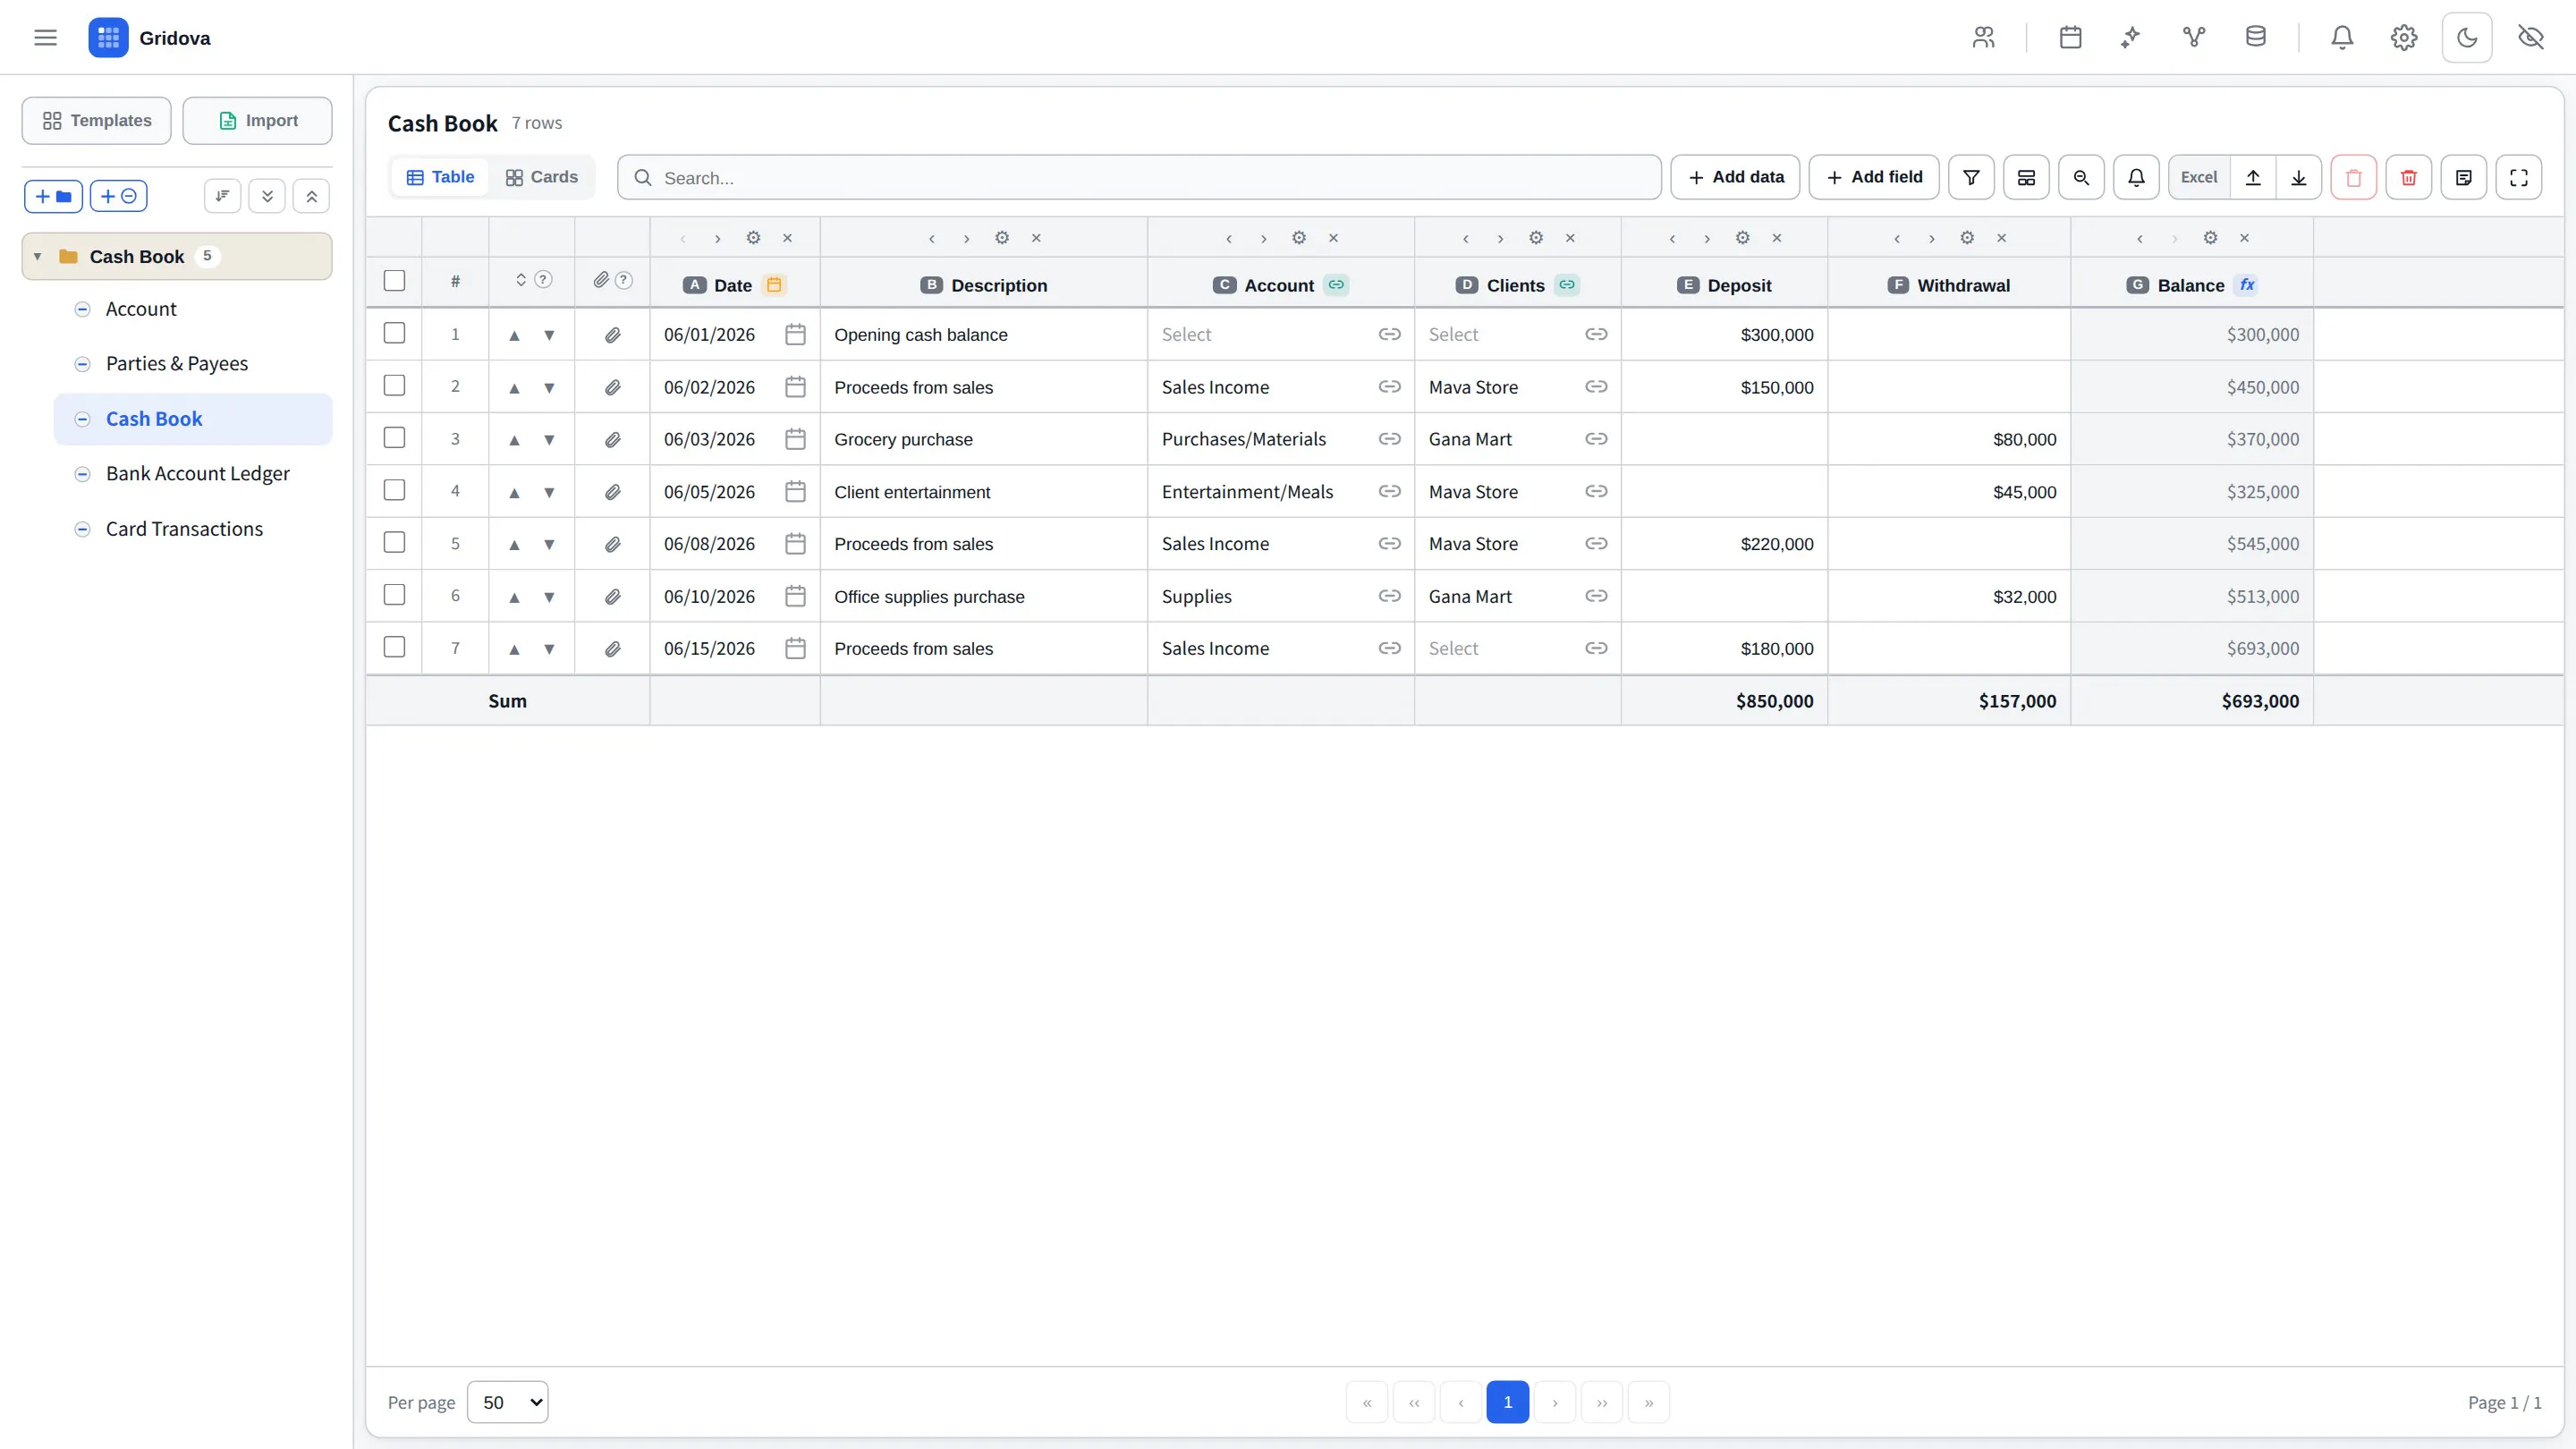2576x1449 pixels.
Task: Click the add folder button
Action: 53,196
